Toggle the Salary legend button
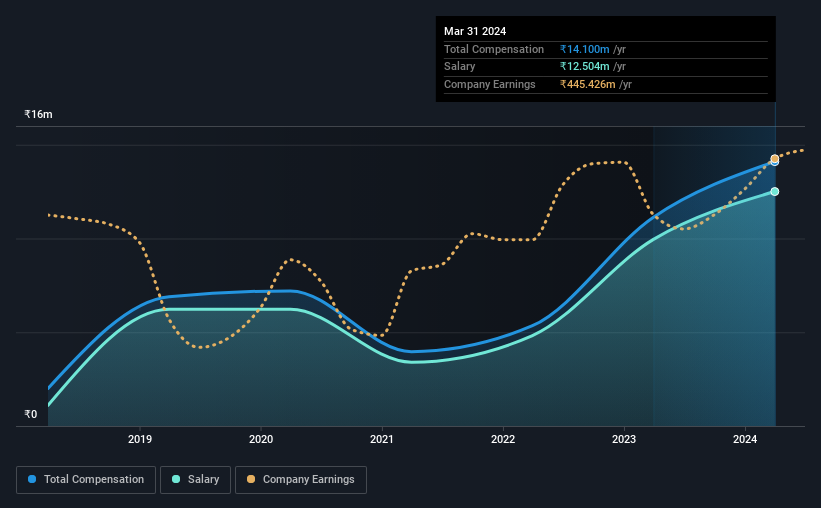Image resolution: width=821 pixels, height=508 pixels. [195, 480]
